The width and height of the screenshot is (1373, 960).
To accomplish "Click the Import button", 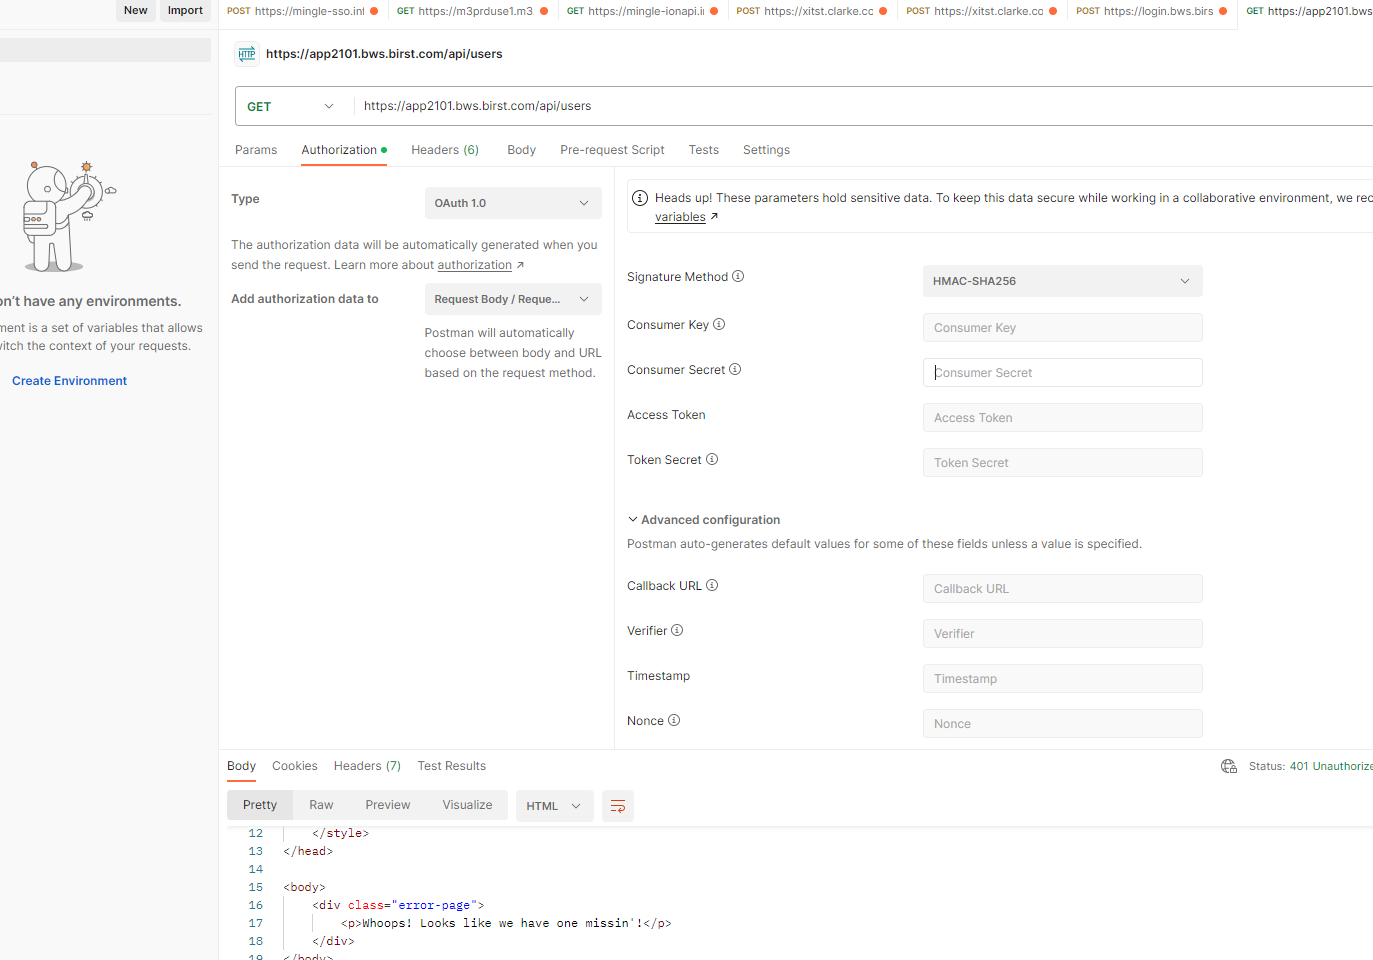I will (x=185, y=10).
